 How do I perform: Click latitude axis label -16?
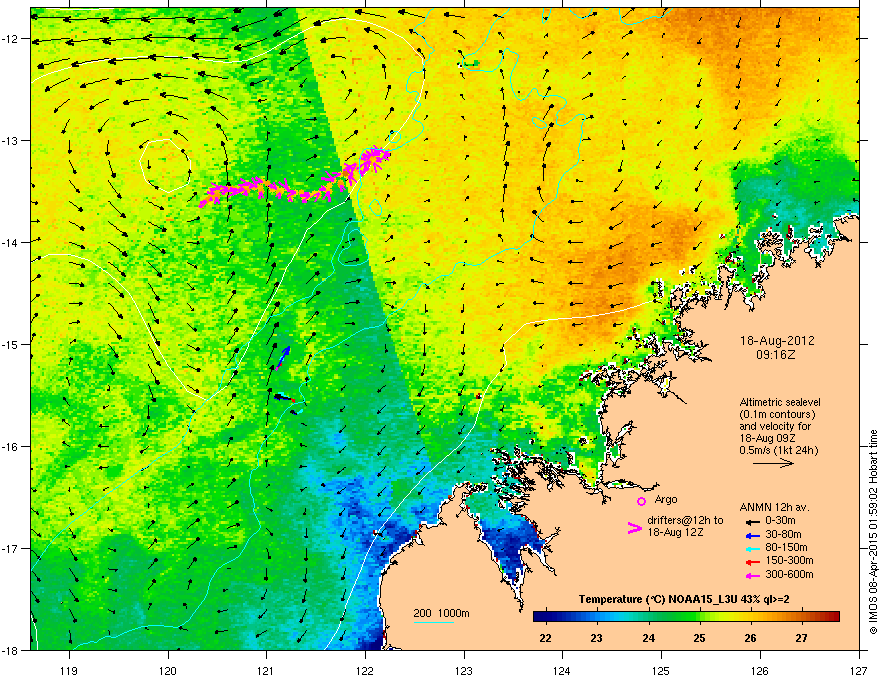pos(11,447)
